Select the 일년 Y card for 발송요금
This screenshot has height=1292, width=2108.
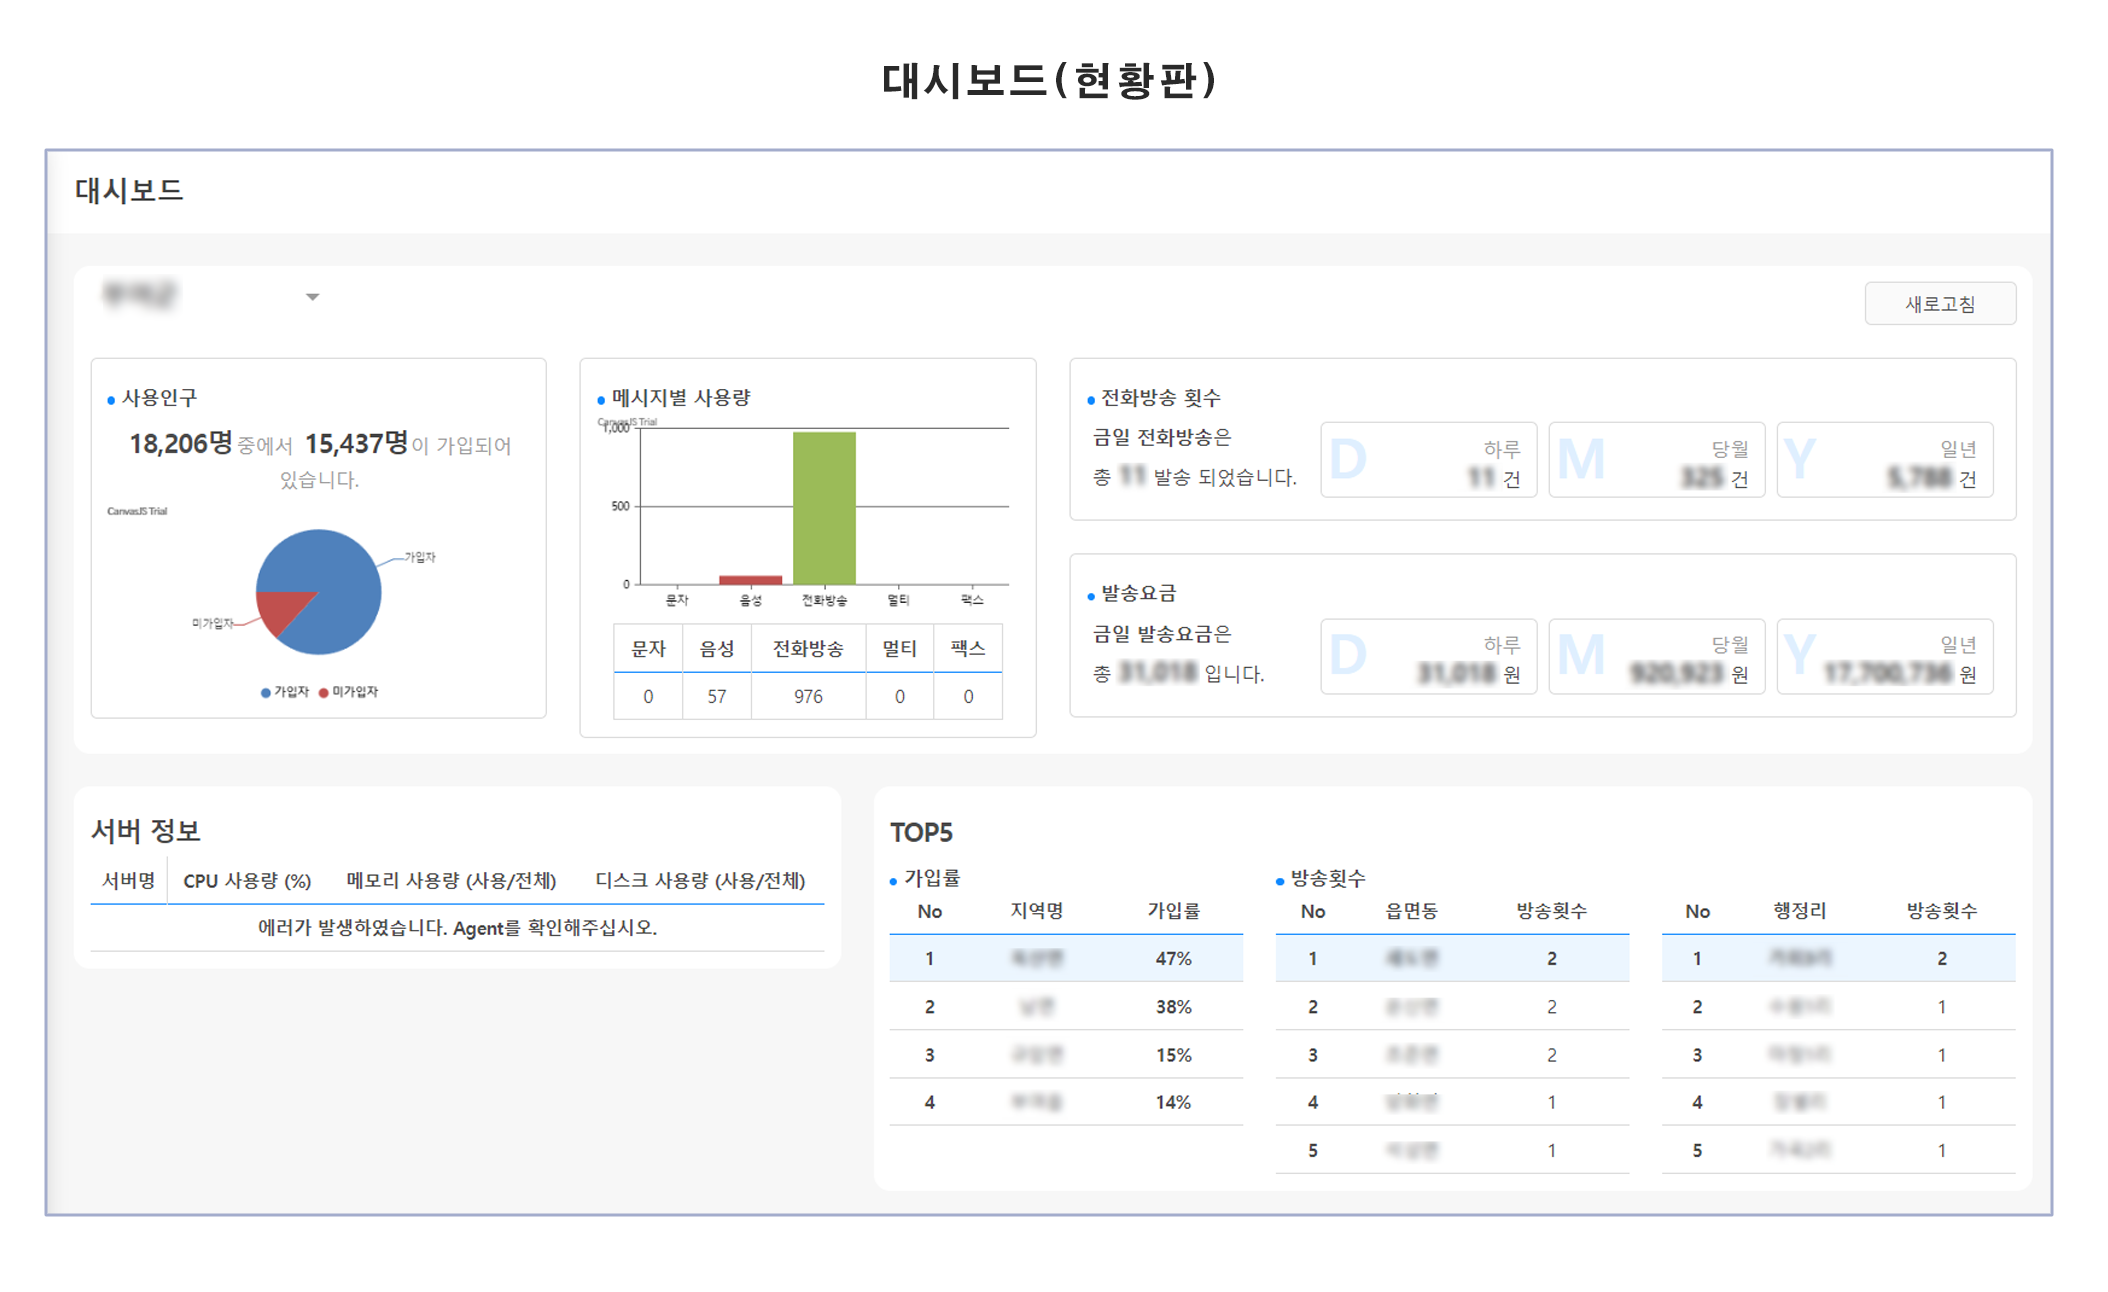(x=1883, y=656)
